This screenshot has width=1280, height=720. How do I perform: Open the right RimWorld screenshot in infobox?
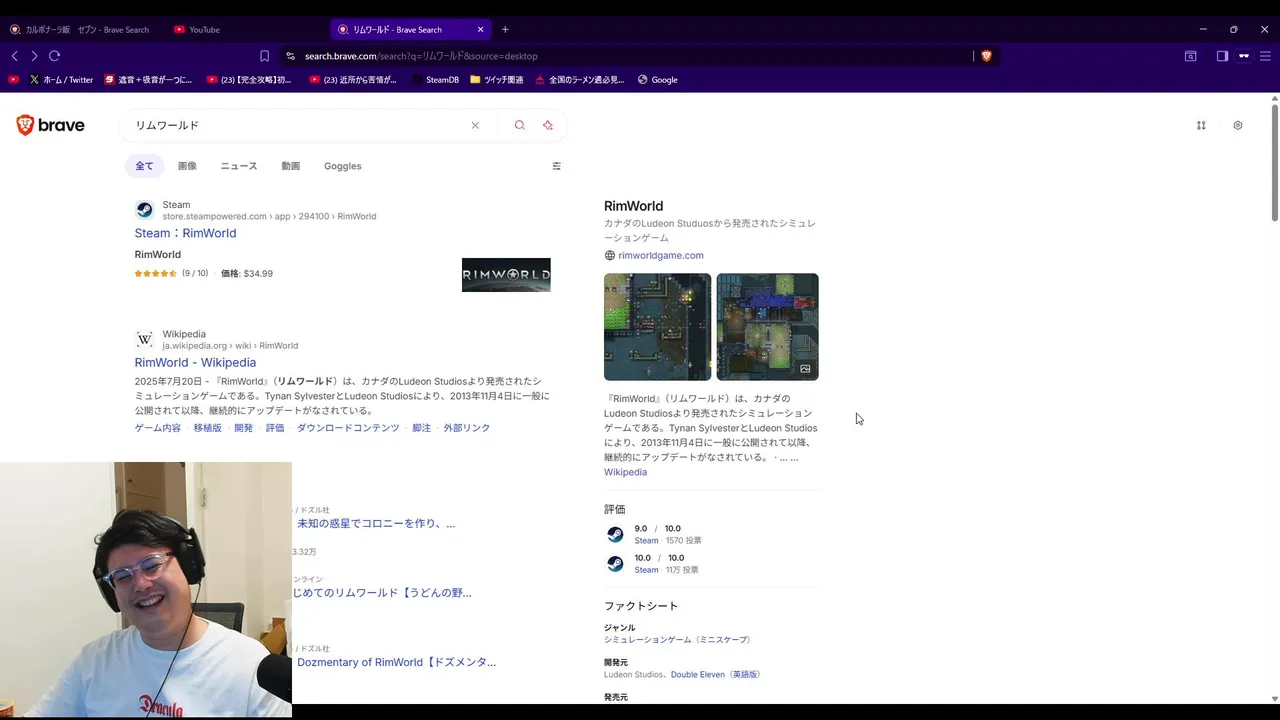coord(767,327)
